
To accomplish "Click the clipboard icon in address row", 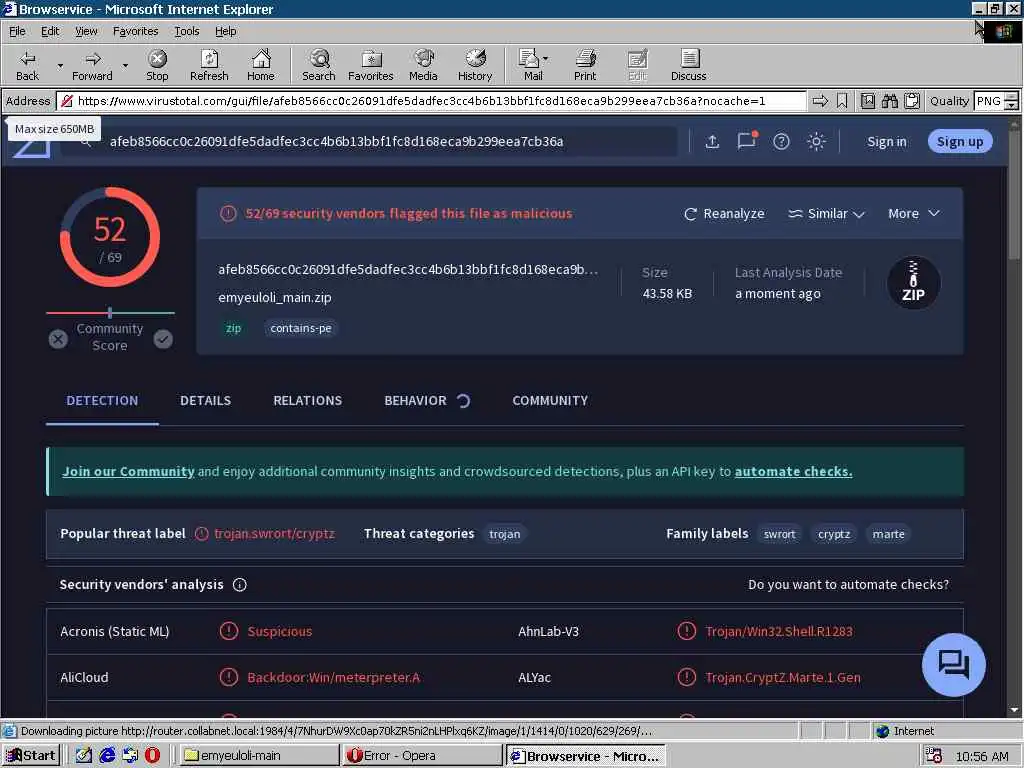I will [912, 101].
